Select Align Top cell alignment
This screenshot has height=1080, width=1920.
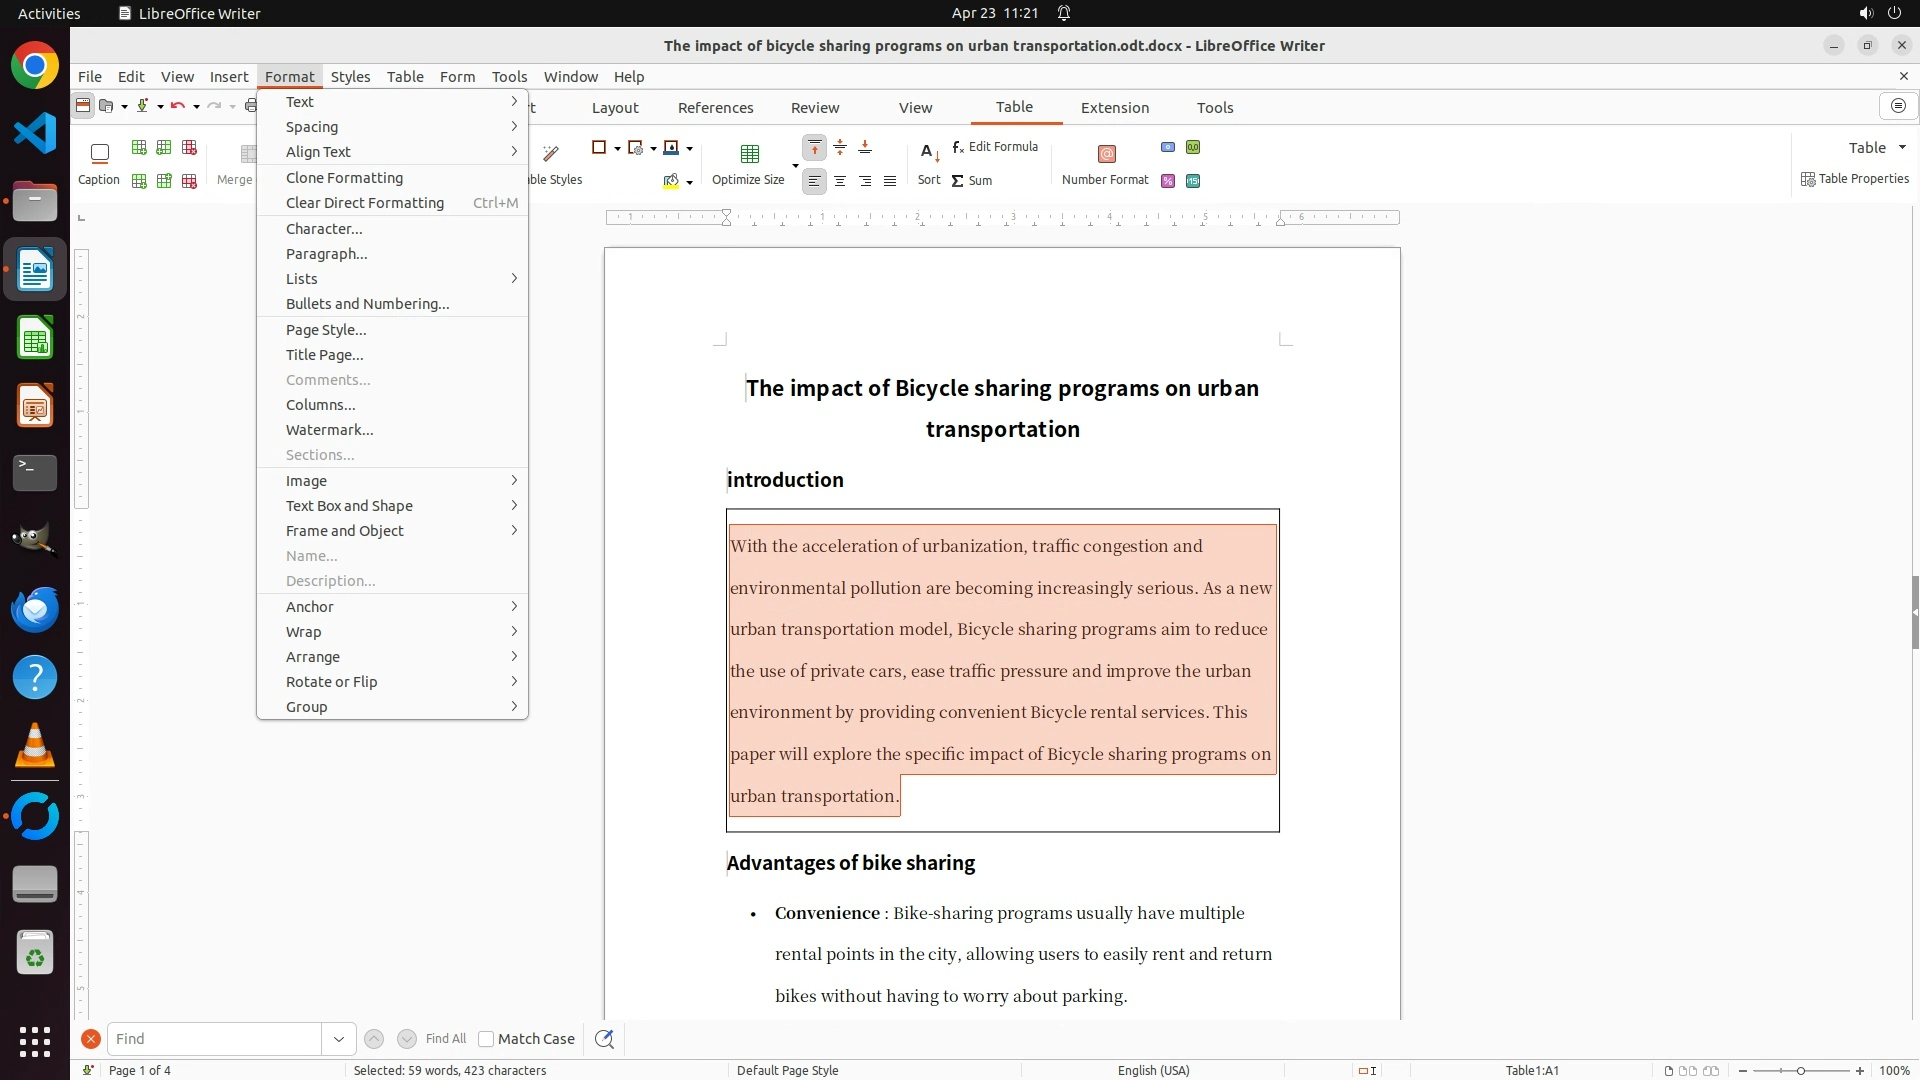click(815, 148)
